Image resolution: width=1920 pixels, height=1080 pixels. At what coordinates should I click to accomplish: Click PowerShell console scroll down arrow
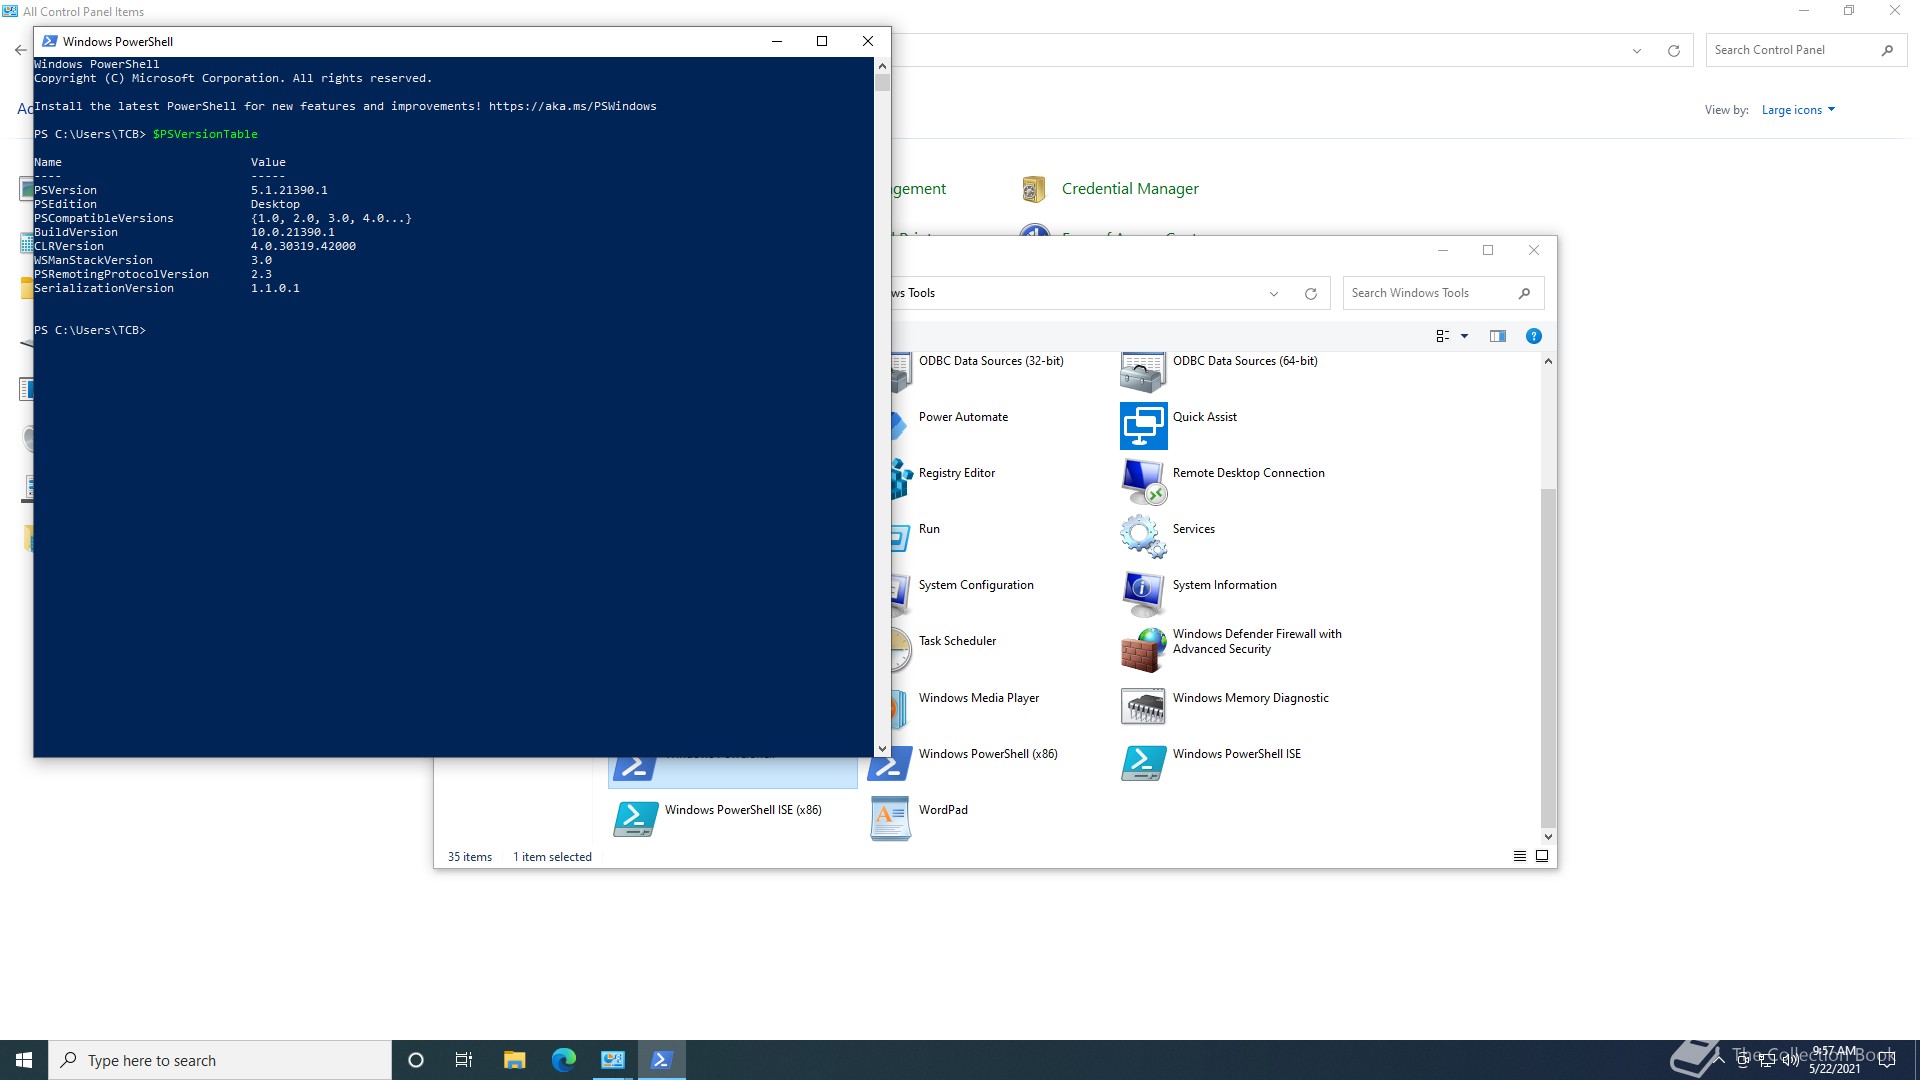(x=882, y=748)
